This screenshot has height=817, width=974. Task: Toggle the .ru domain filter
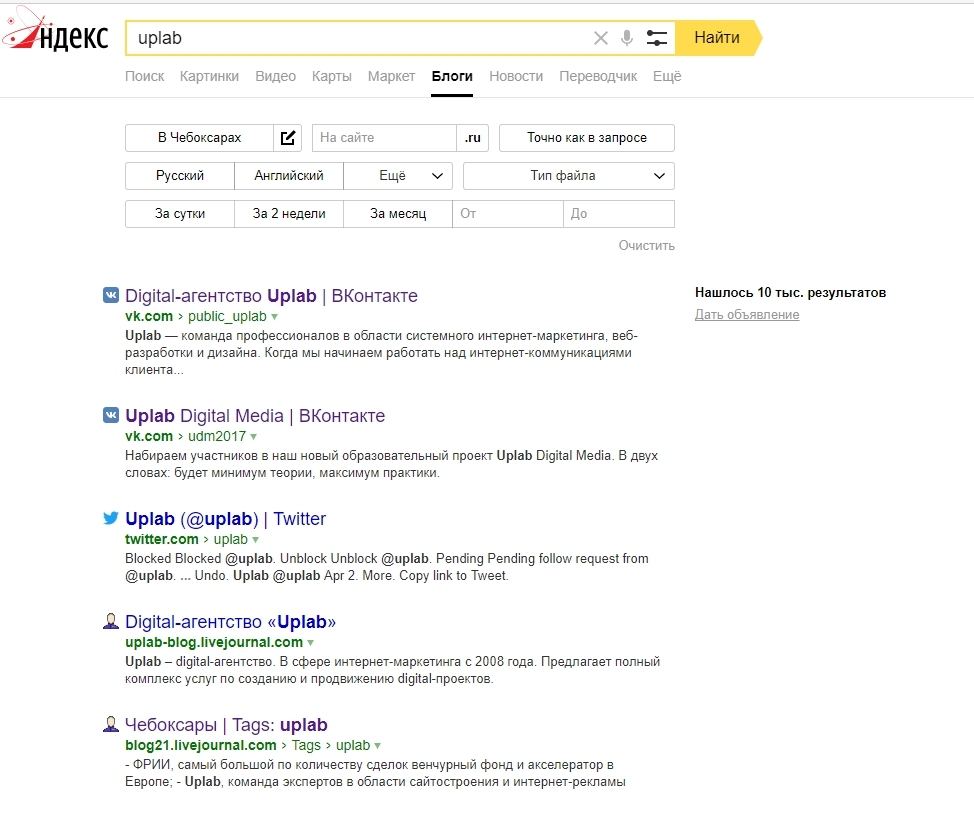pyautogui.click(x=473, y=138)
